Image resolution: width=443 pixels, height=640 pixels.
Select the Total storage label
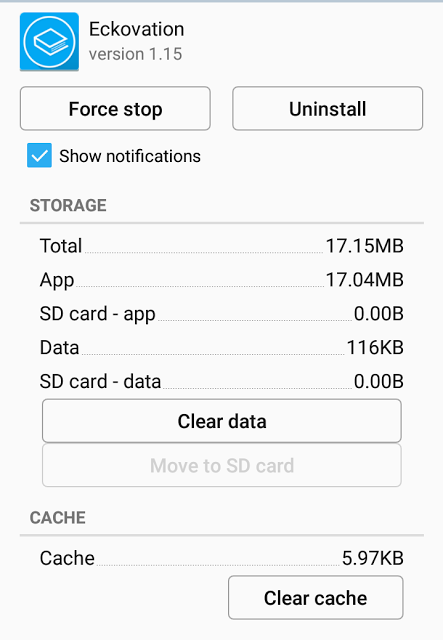tap(61, 246)
